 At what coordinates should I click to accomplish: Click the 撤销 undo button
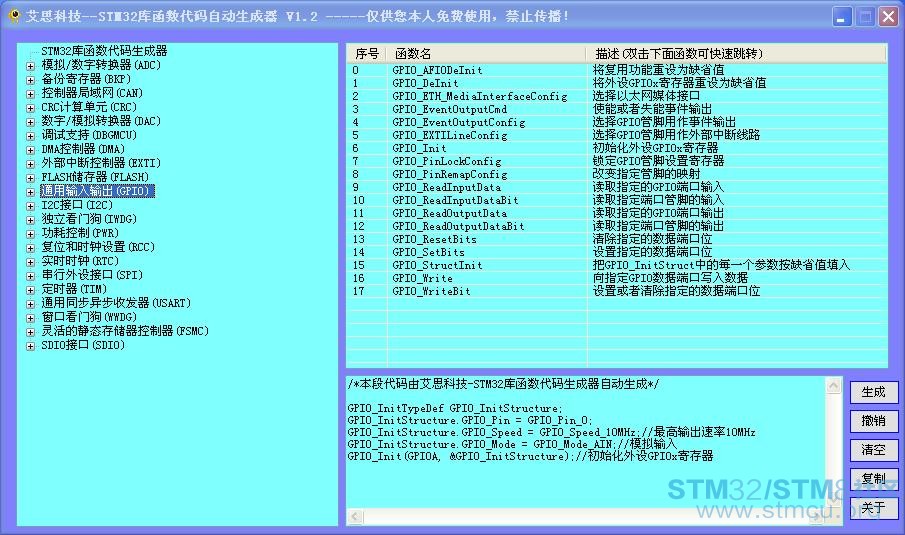pos(874,421)
